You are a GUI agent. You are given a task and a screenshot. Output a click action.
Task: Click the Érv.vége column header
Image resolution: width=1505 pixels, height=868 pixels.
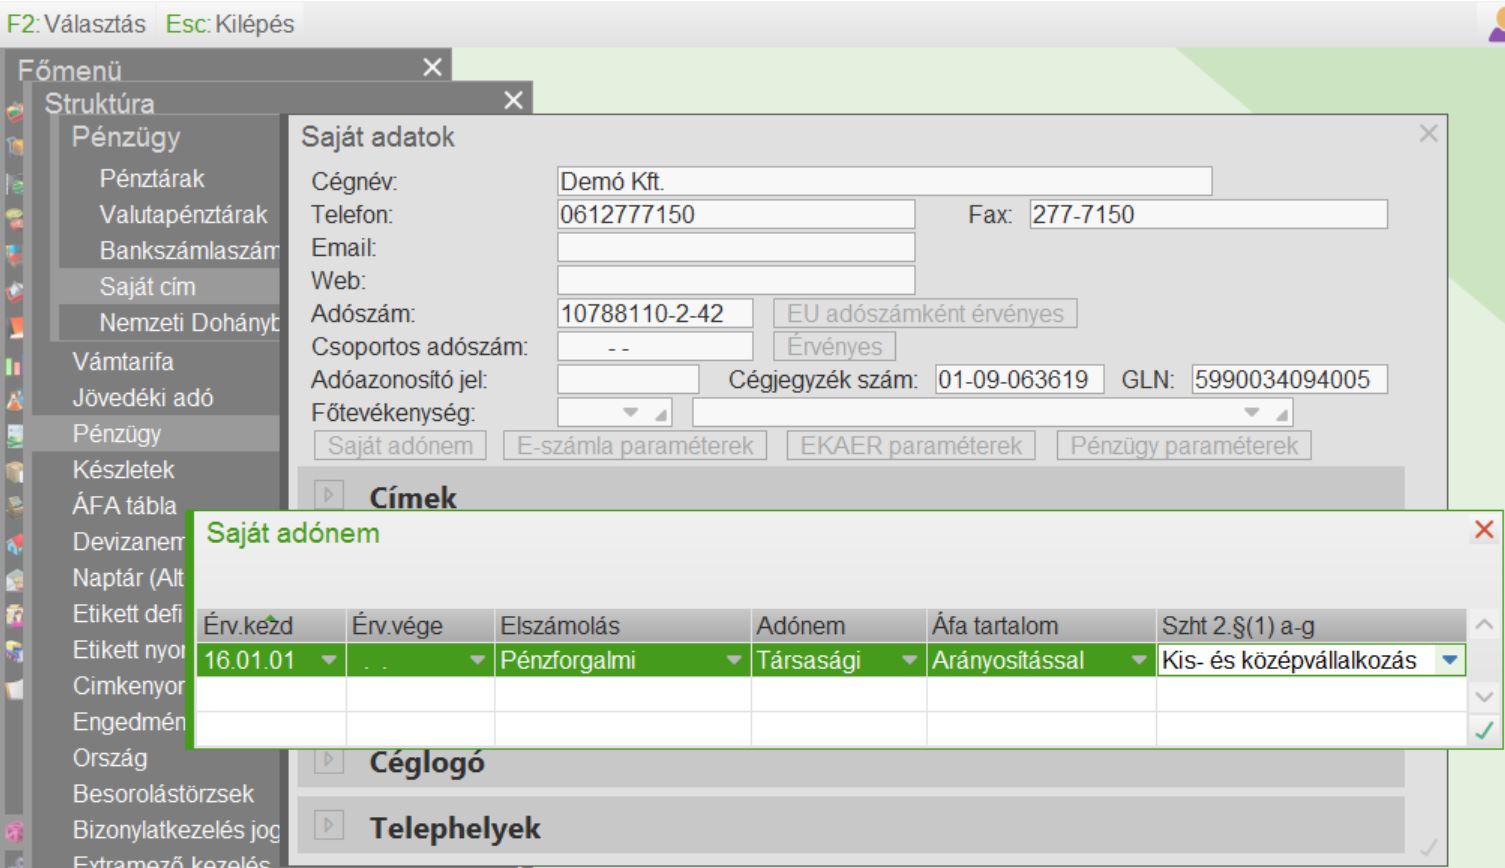(420, 626)
